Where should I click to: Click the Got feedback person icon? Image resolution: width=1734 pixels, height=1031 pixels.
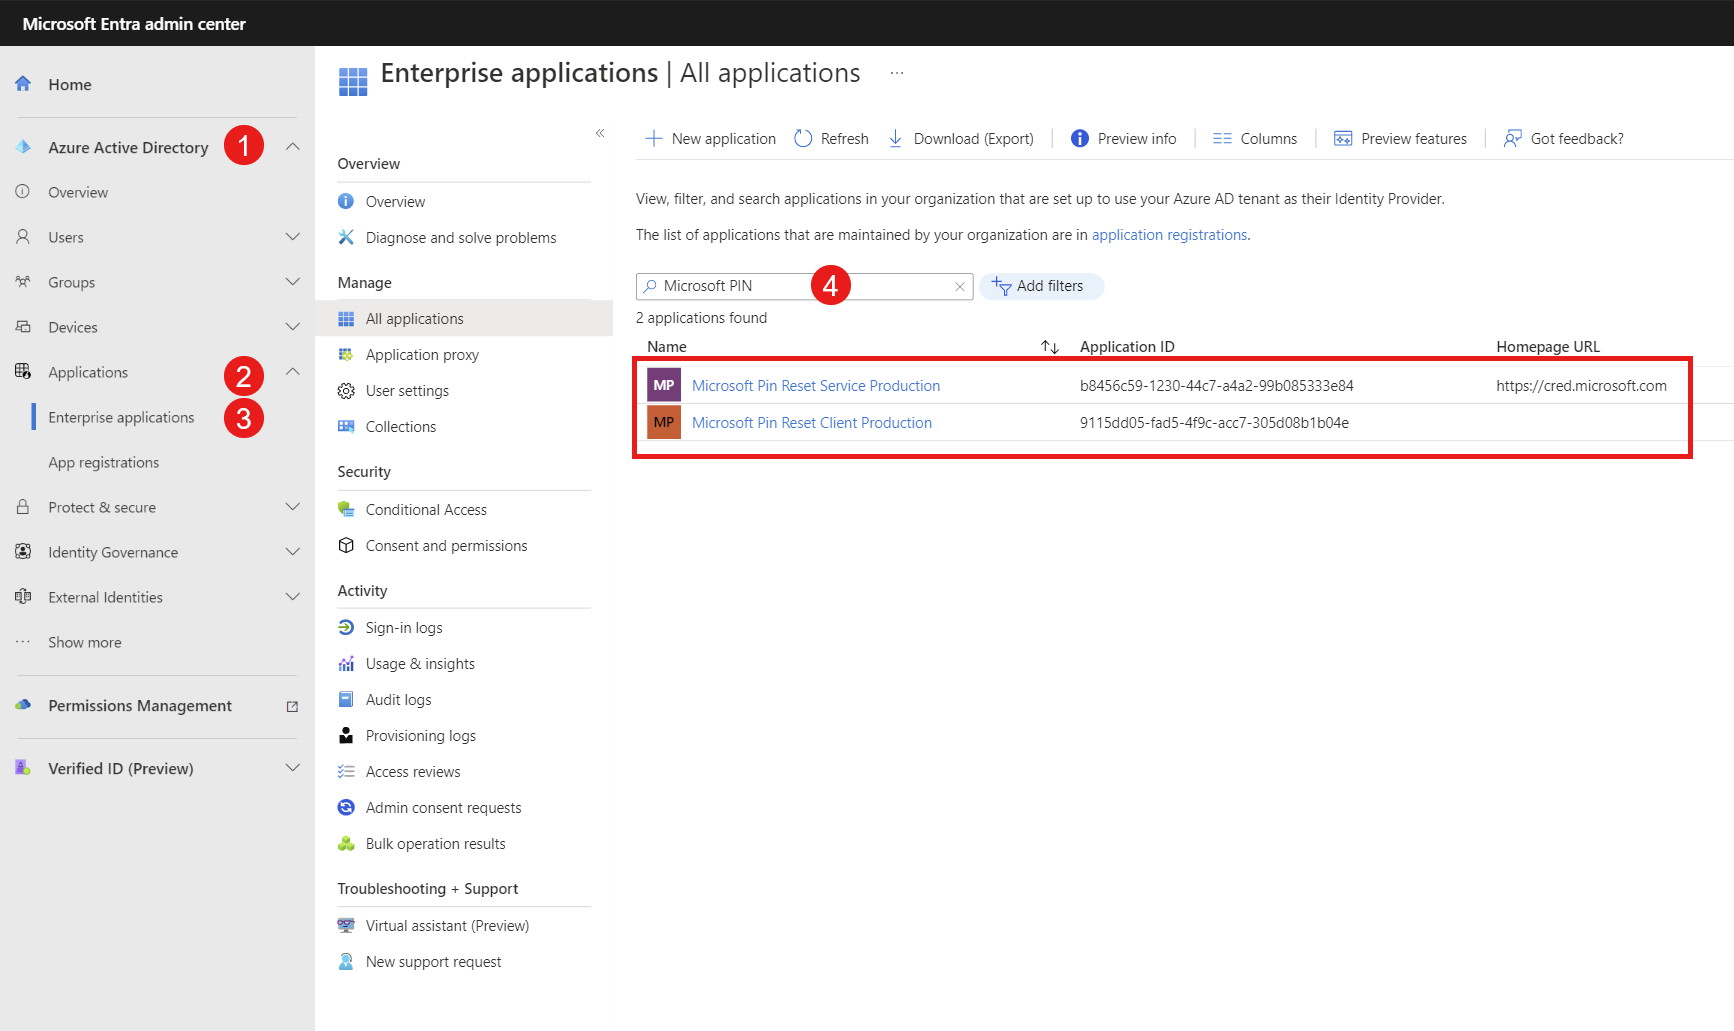(x=1513, y=138)
